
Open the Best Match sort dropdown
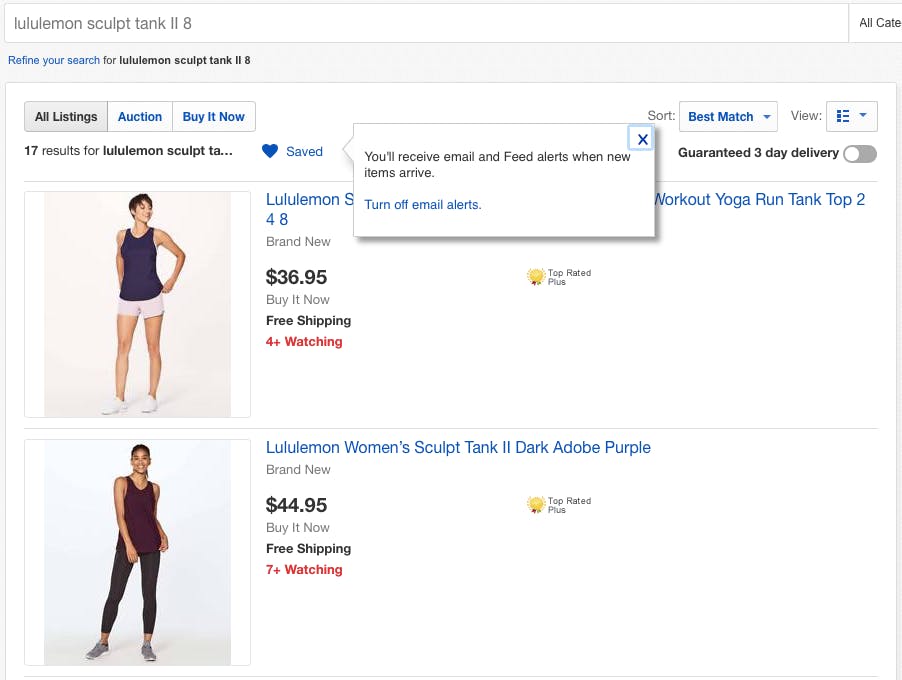pos(729,117)
